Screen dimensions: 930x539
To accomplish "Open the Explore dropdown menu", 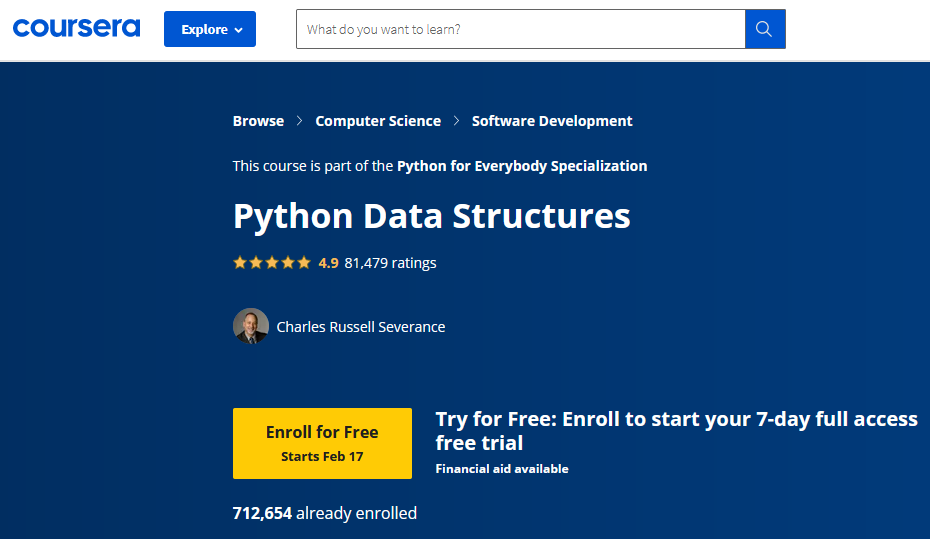I will (210, 29).
